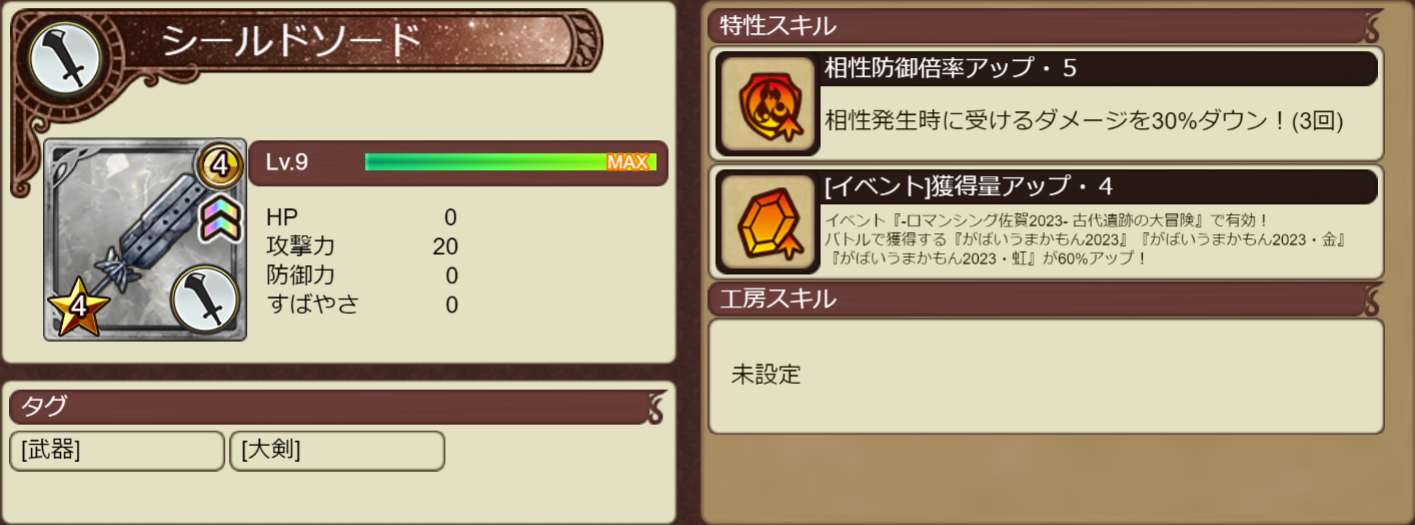Open the 工房スキル section header

pos(1045,298)
